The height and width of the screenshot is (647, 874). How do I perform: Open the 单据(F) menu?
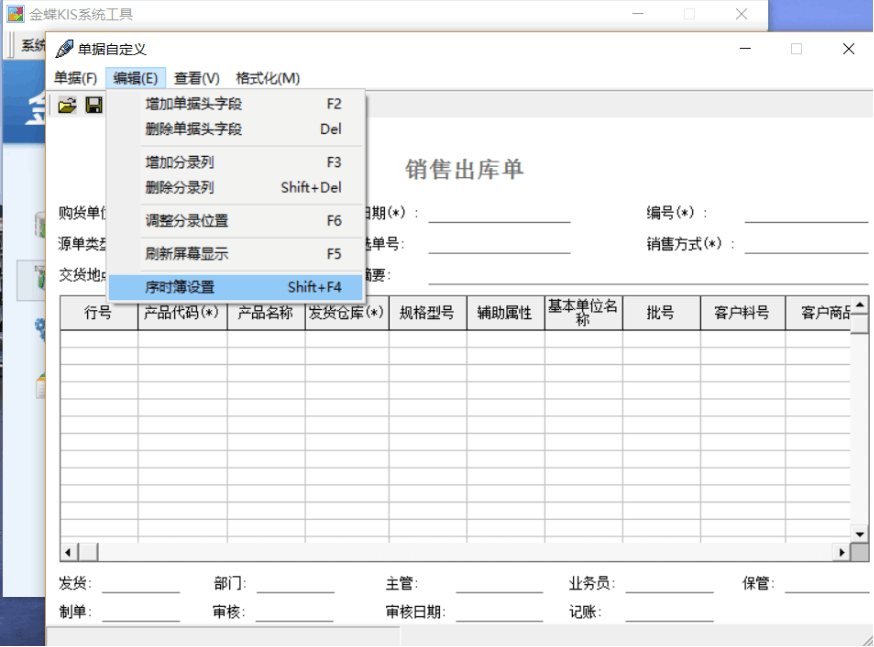click(x=76, y=78)
